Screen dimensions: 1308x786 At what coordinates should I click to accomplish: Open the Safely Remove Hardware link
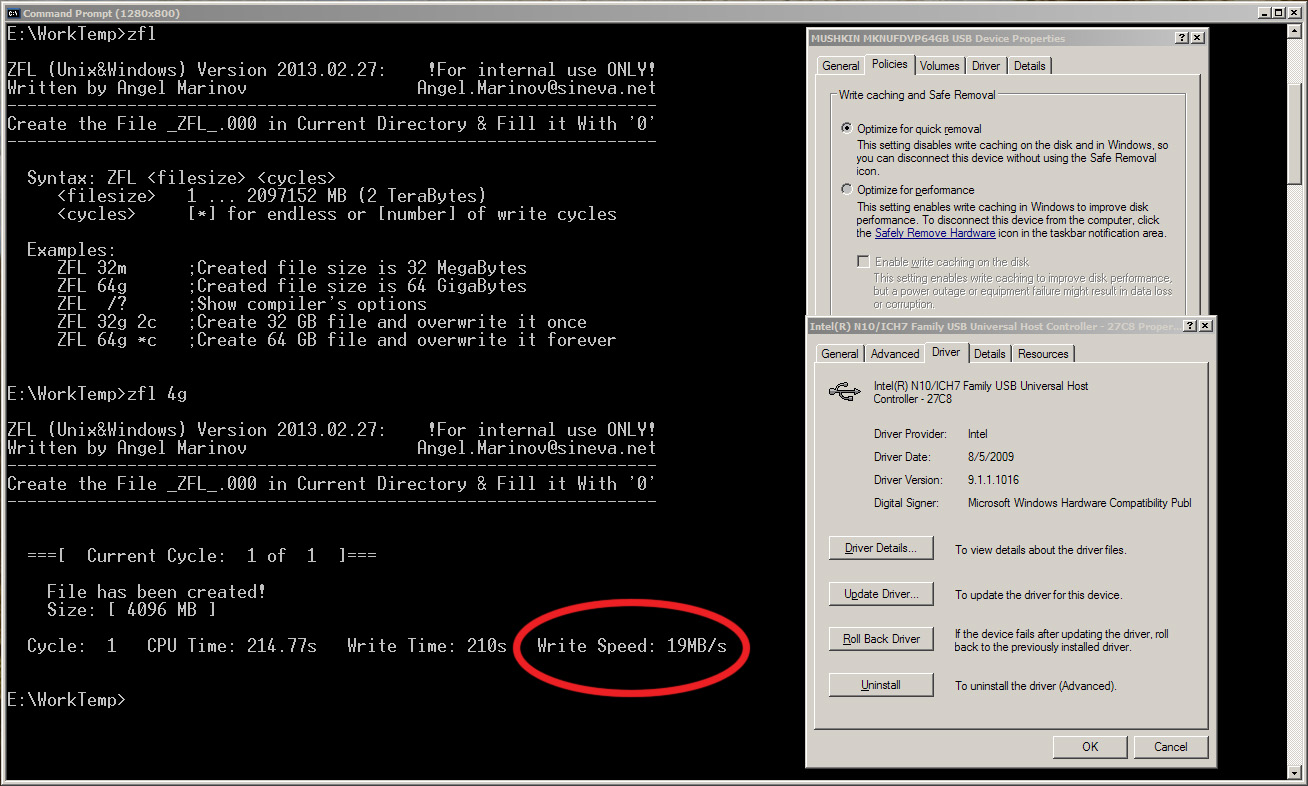coord(934,233)
